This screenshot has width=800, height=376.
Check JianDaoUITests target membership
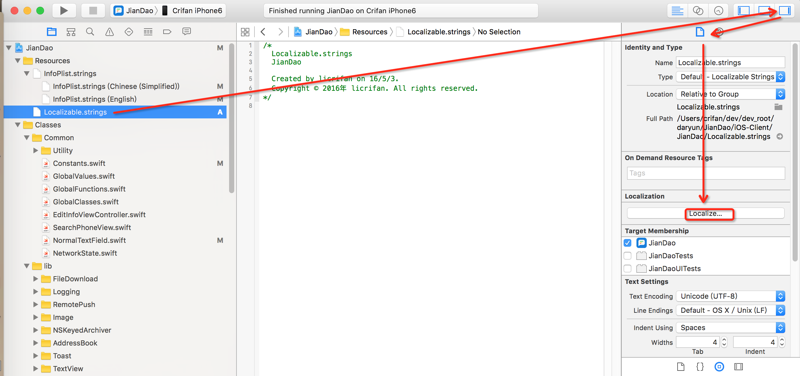pos(628,268)
